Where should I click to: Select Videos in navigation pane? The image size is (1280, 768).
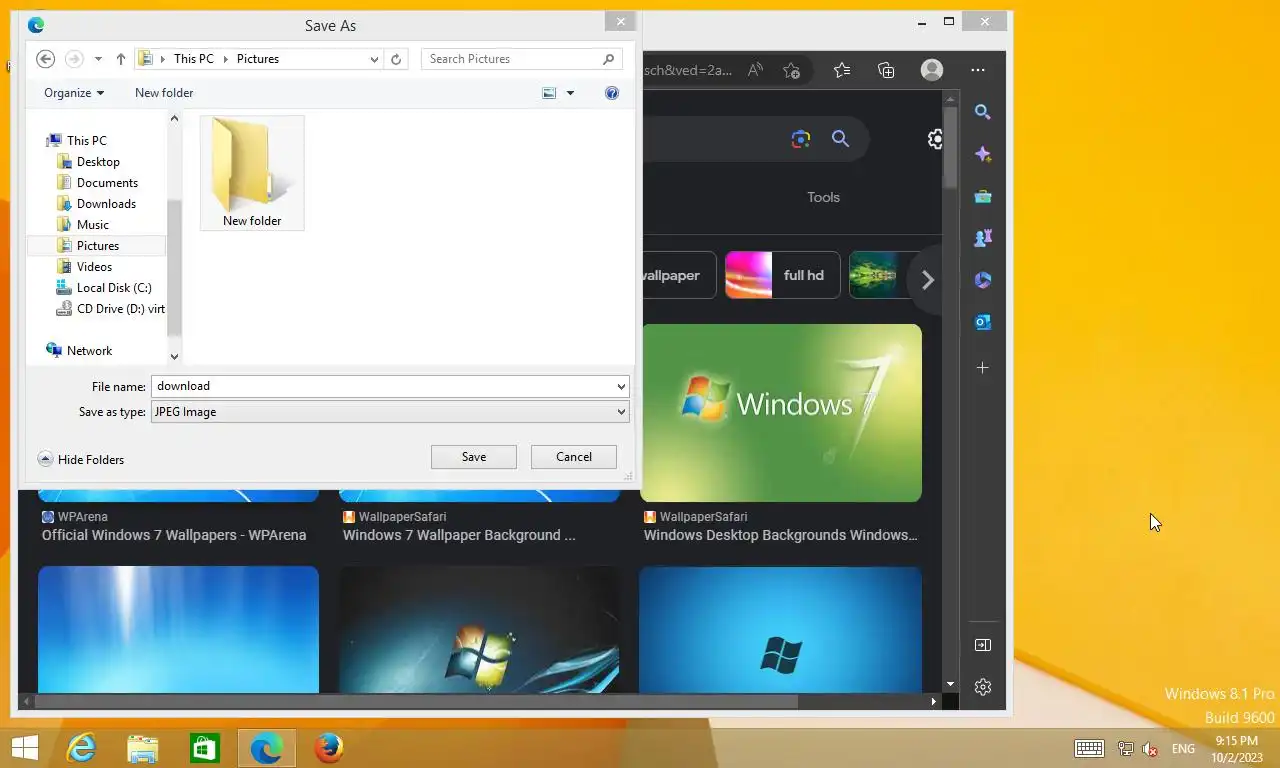pos(94,267)
